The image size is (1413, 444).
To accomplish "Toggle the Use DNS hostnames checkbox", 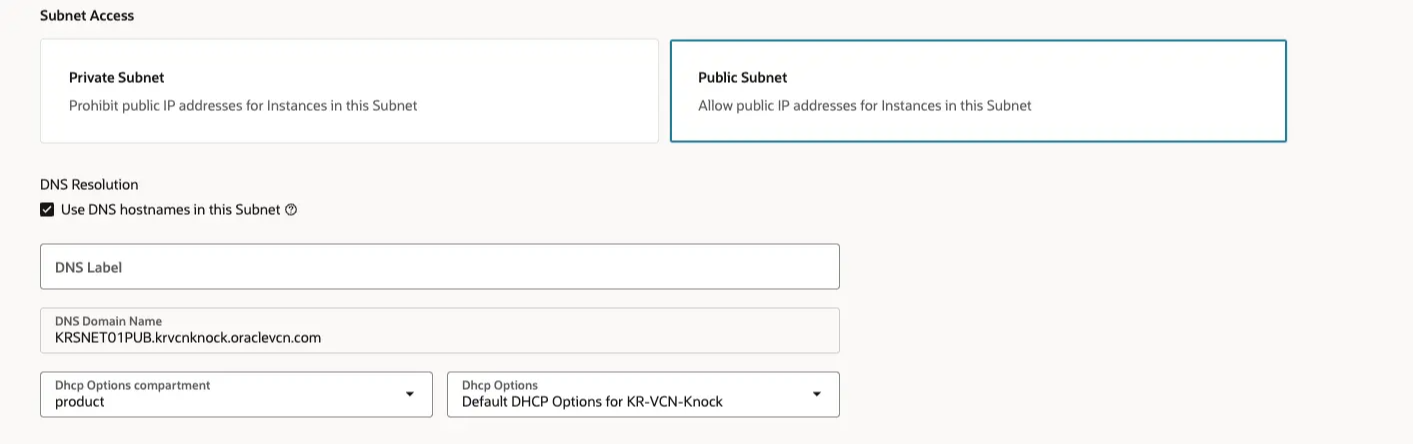I will 47,210.
